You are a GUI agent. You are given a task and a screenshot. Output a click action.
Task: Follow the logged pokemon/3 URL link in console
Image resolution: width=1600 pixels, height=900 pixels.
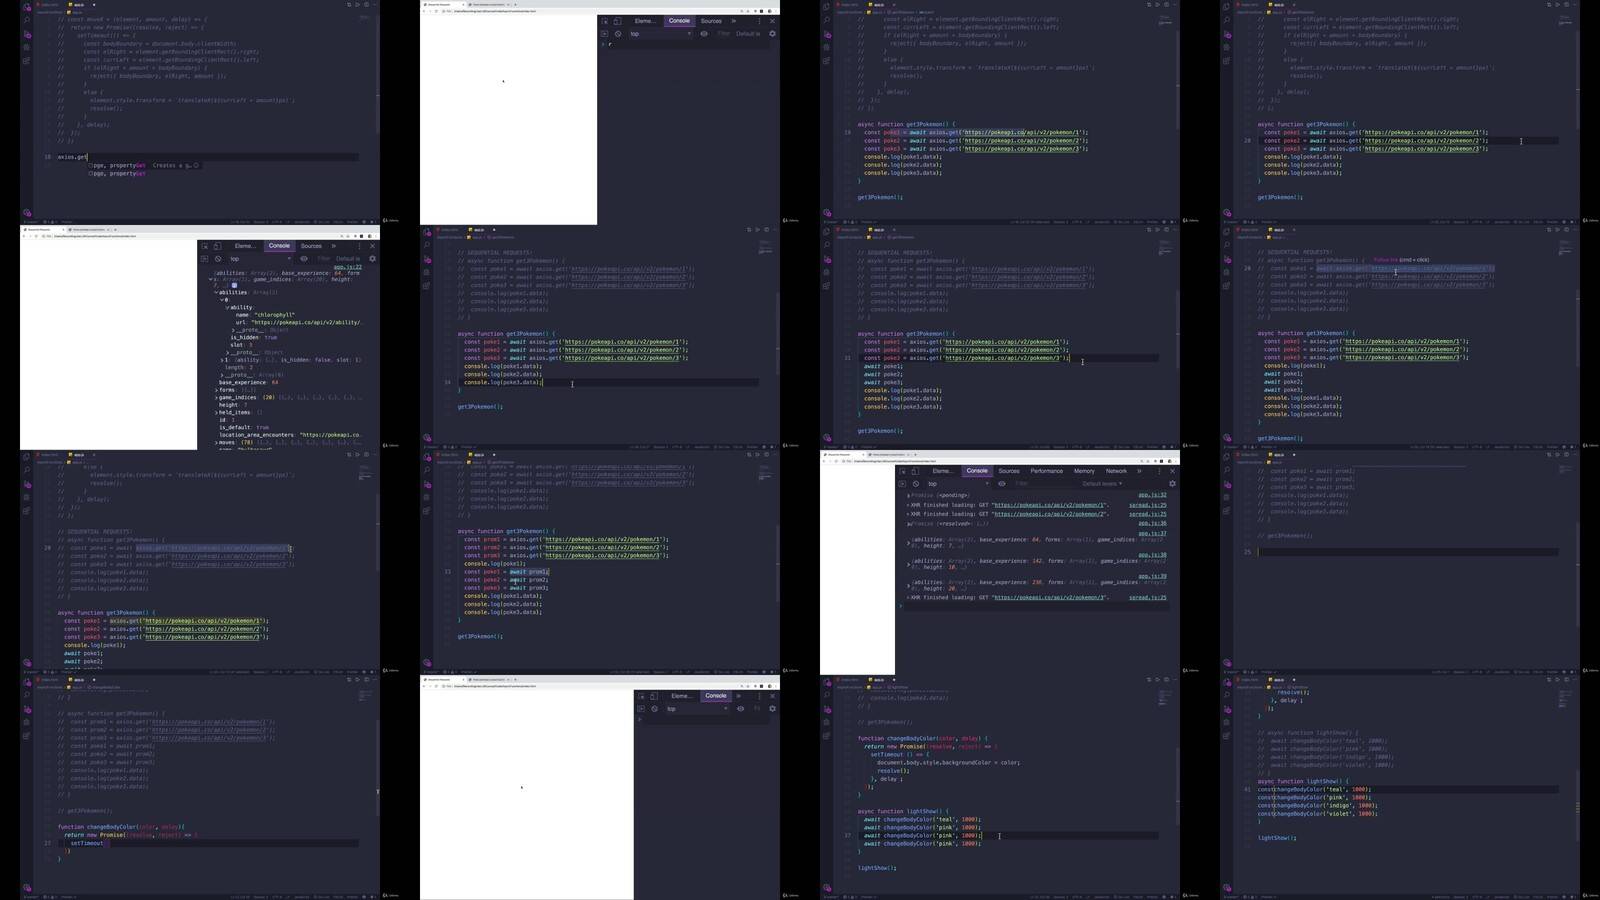[1050, 598]
